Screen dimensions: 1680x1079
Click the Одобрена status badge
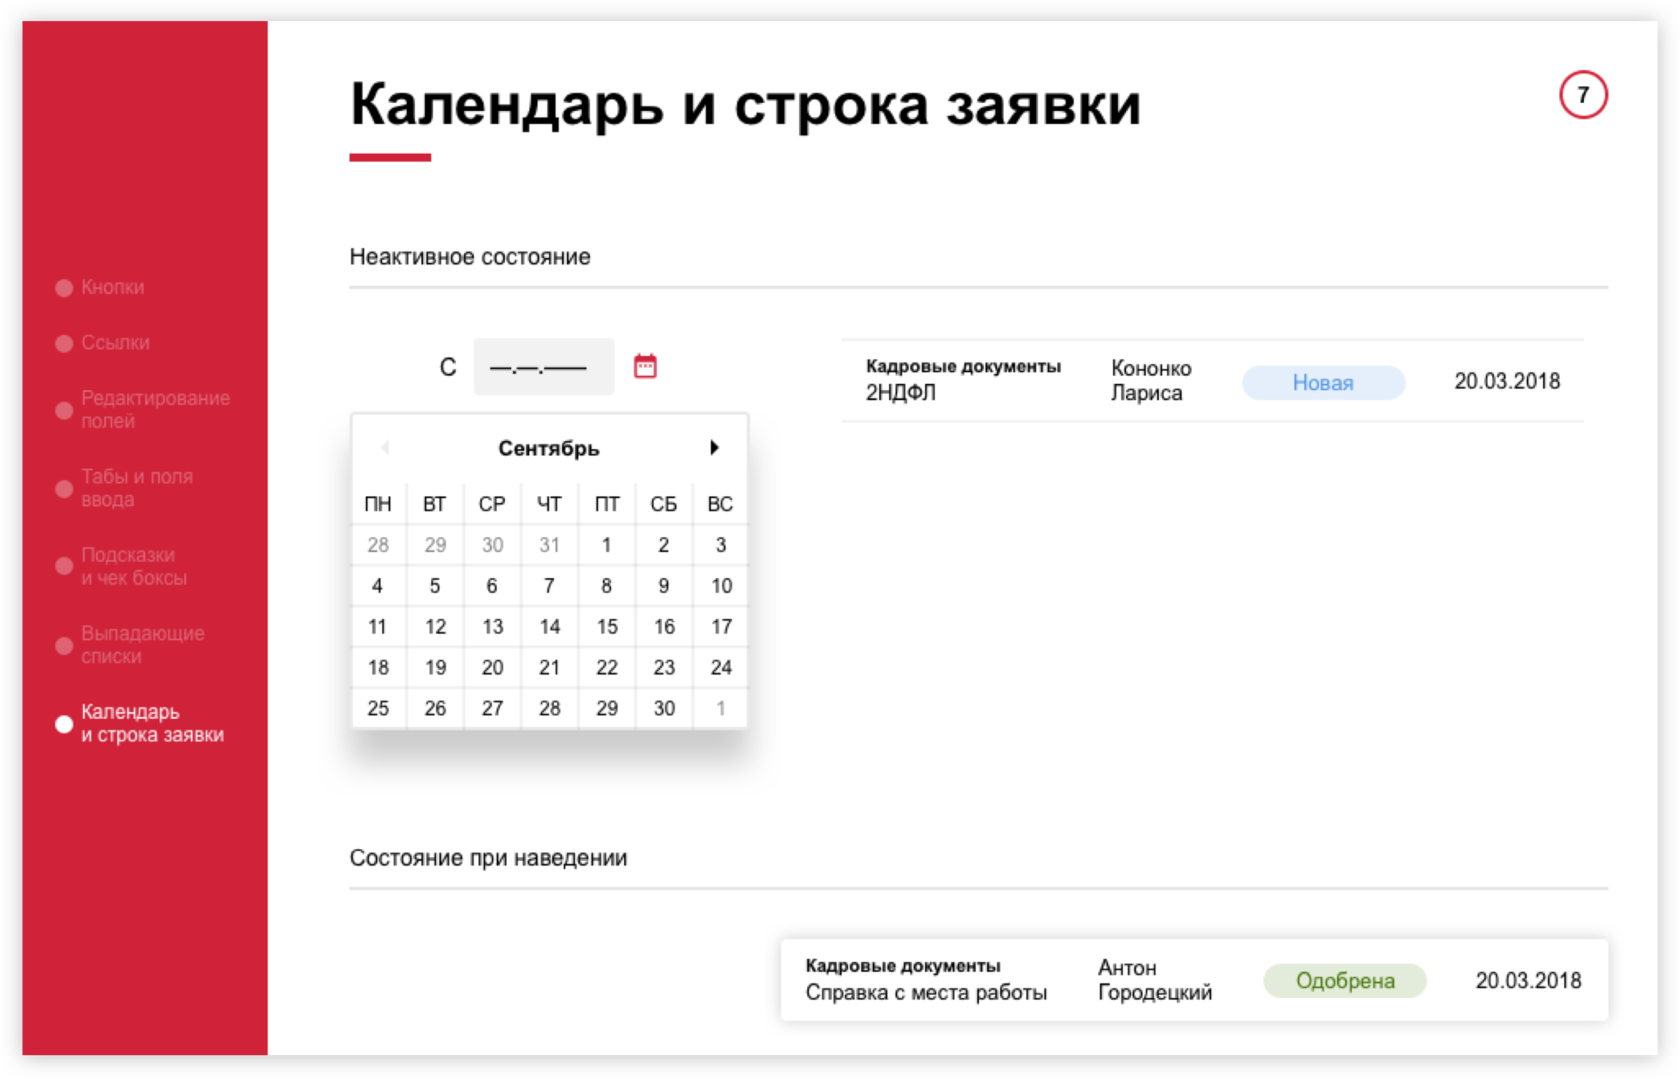point(1345,981)
